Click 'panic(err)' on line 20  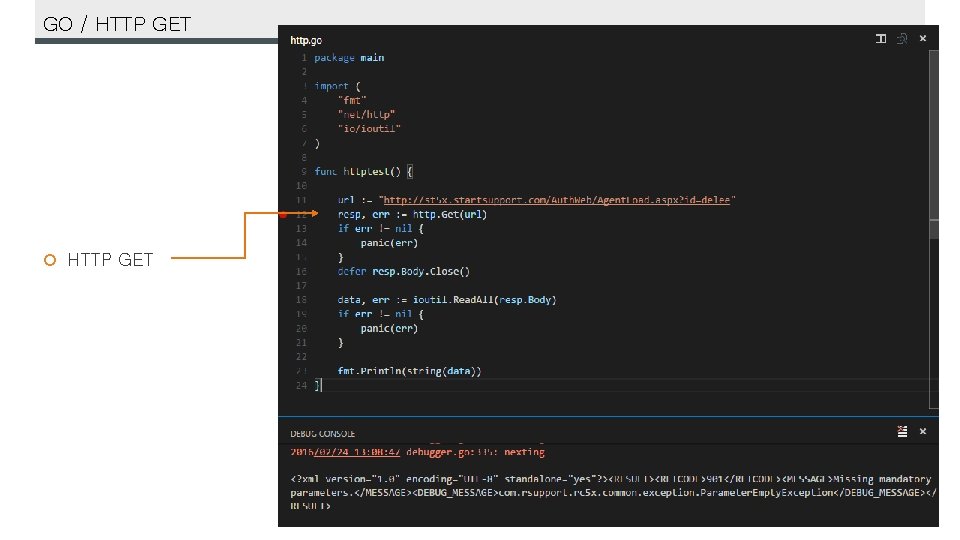pyautogui.click(x=389, y=329)
